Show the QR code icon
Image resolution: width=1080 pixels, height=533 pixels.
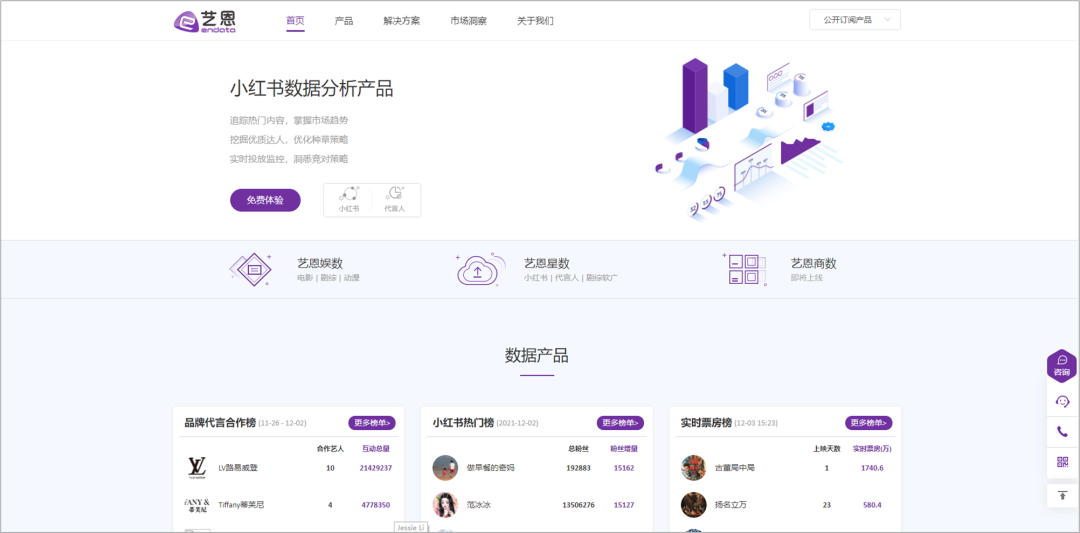(x=1062, y=462)
